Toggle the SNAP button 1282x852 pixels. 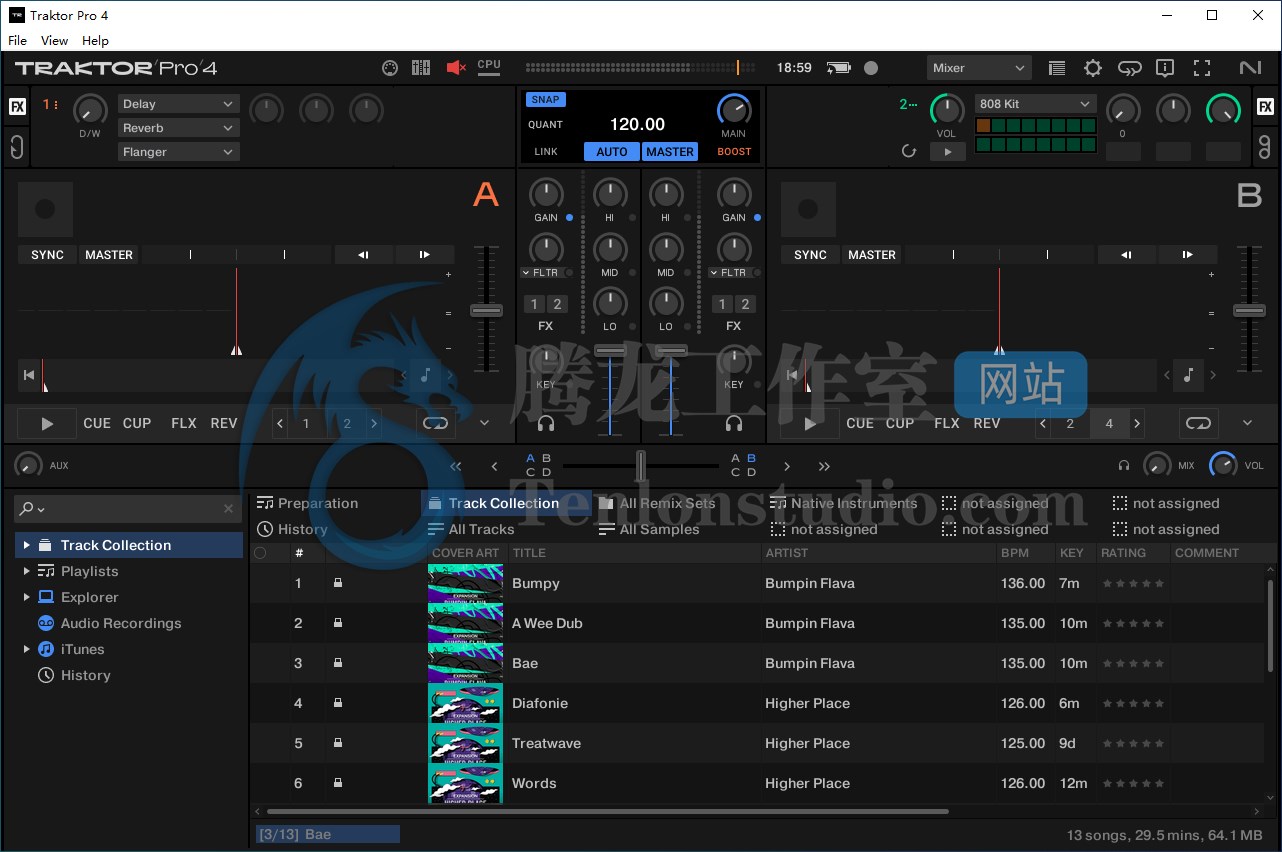(x=546, y=100)
